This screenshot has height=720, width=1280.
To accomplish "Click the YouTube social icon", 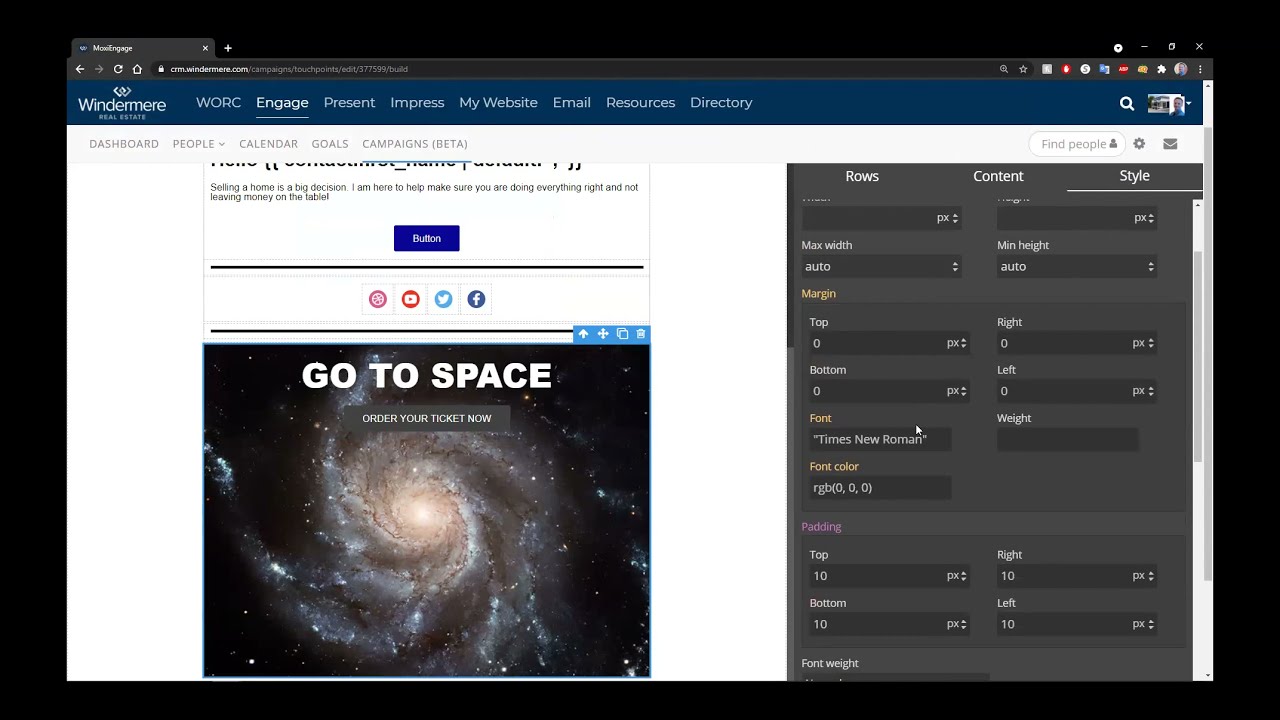I will pyautogui.click(x=410, y=299).
